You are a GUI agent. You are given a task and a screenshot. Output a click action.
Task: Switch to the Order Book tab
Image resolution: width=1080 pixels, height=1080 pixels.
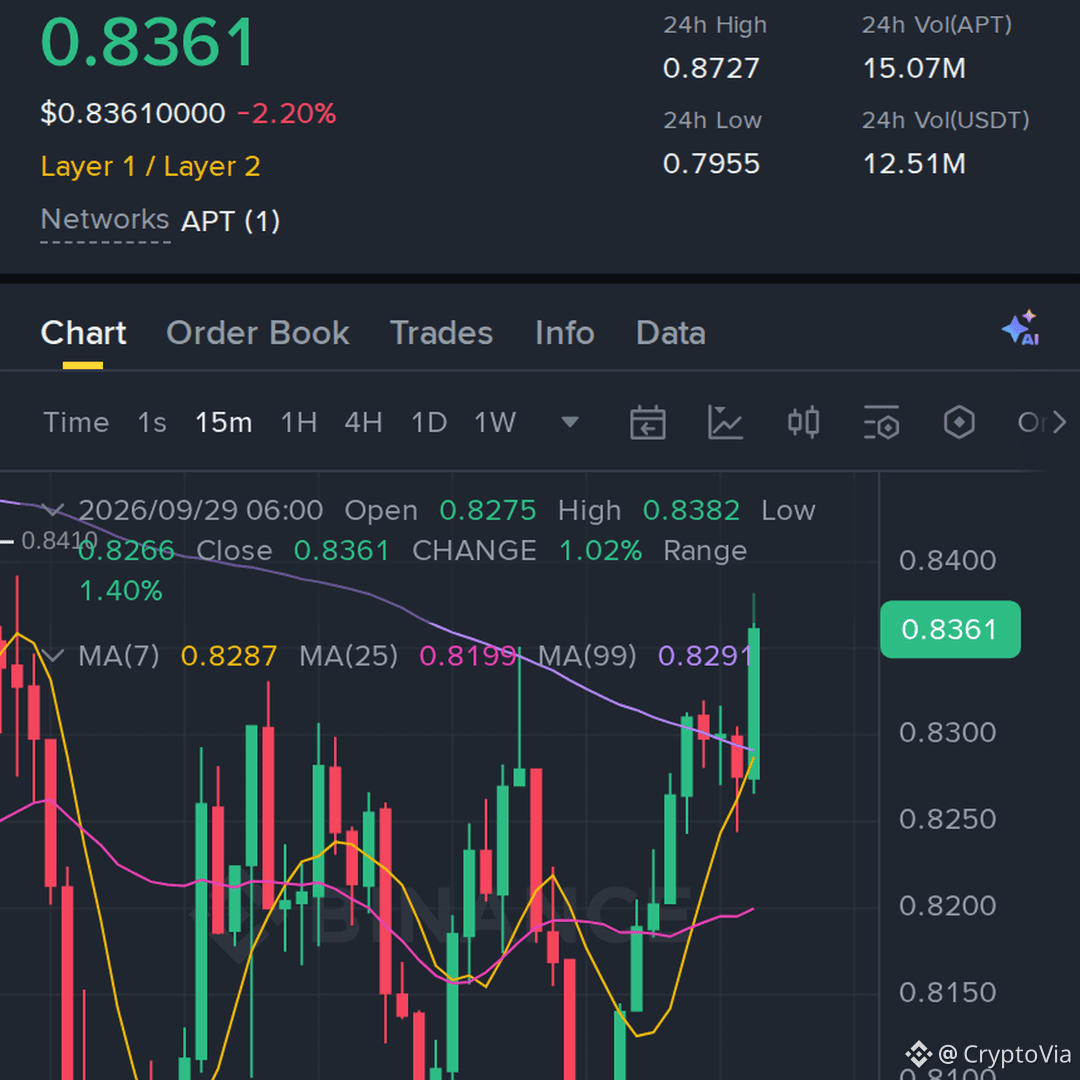coord(258,333)
